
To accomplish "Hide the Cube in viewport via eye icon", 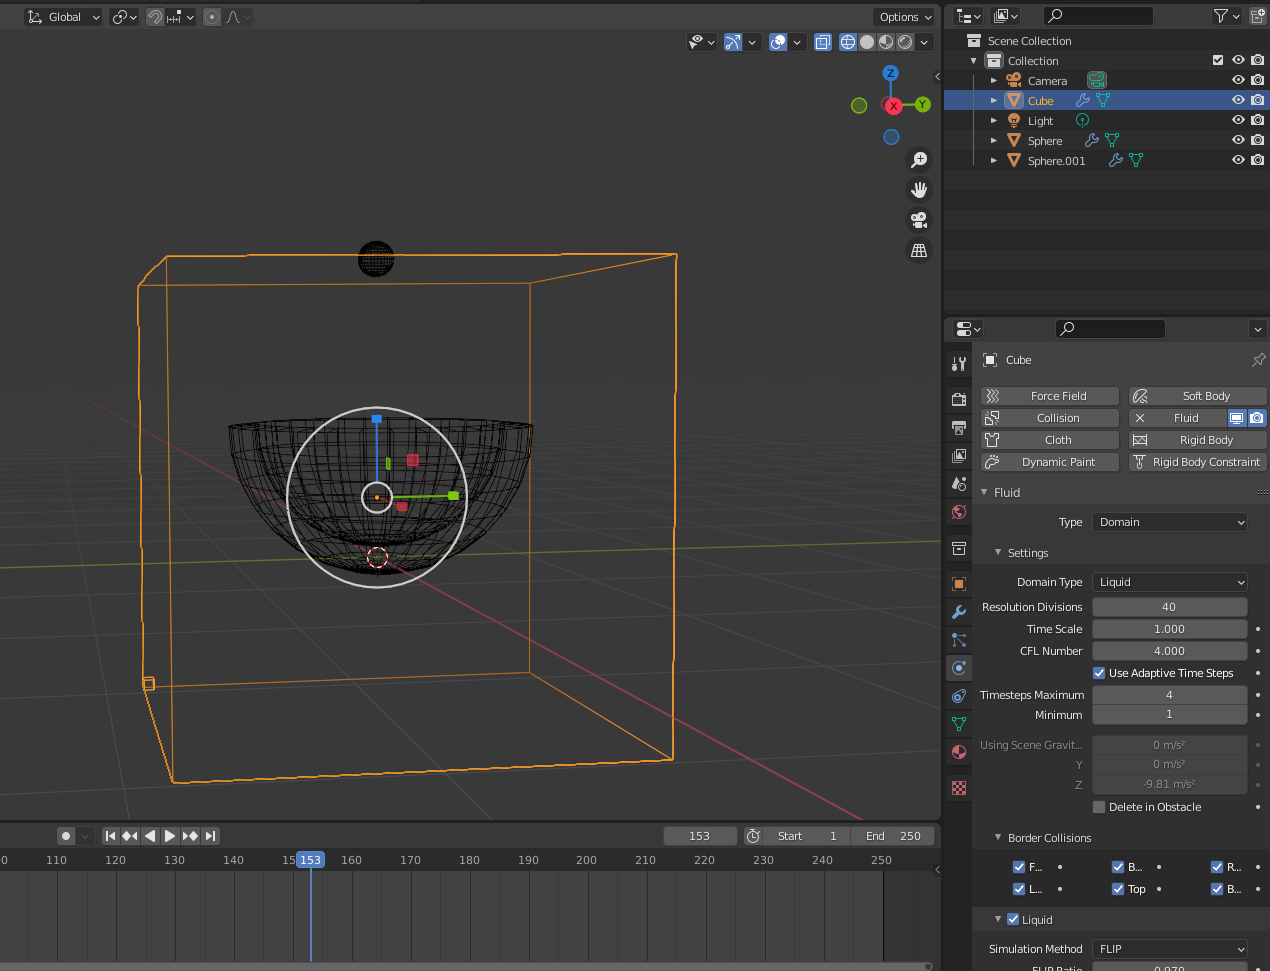I will click(x=1238, y=100).
